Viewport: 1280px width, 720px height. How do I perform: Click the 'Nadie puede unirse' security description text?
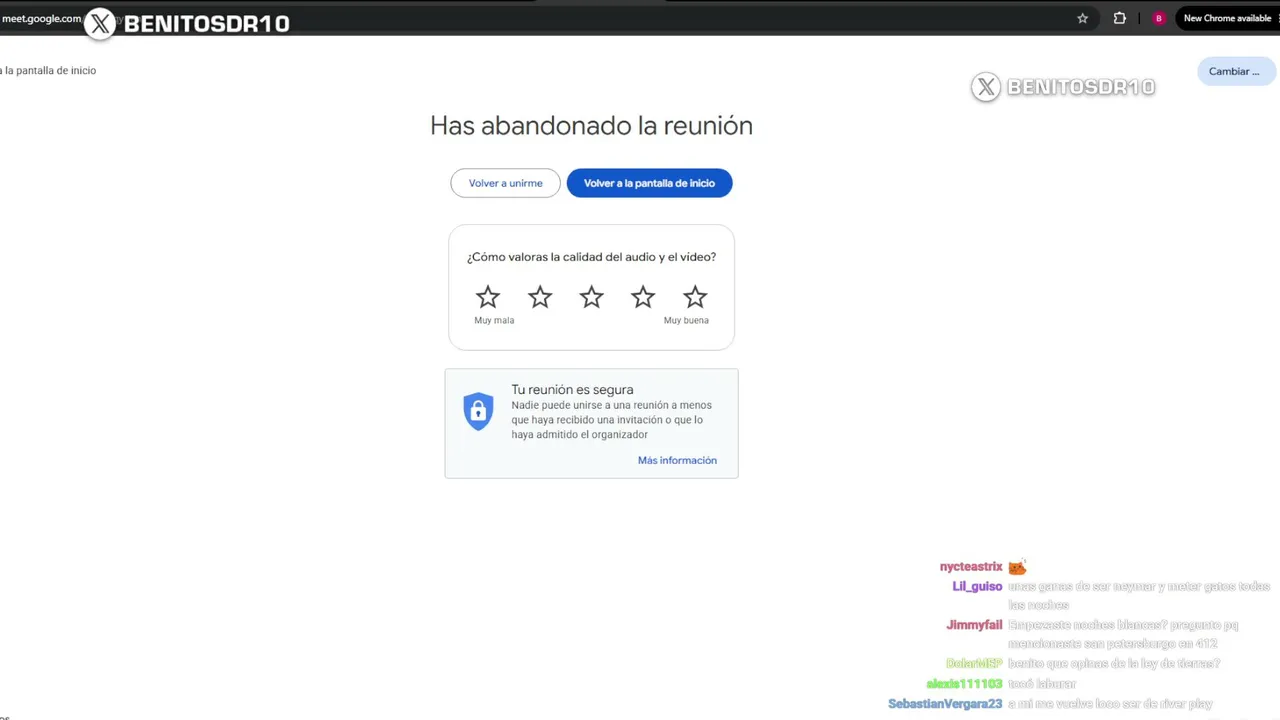tap(611, 420)
